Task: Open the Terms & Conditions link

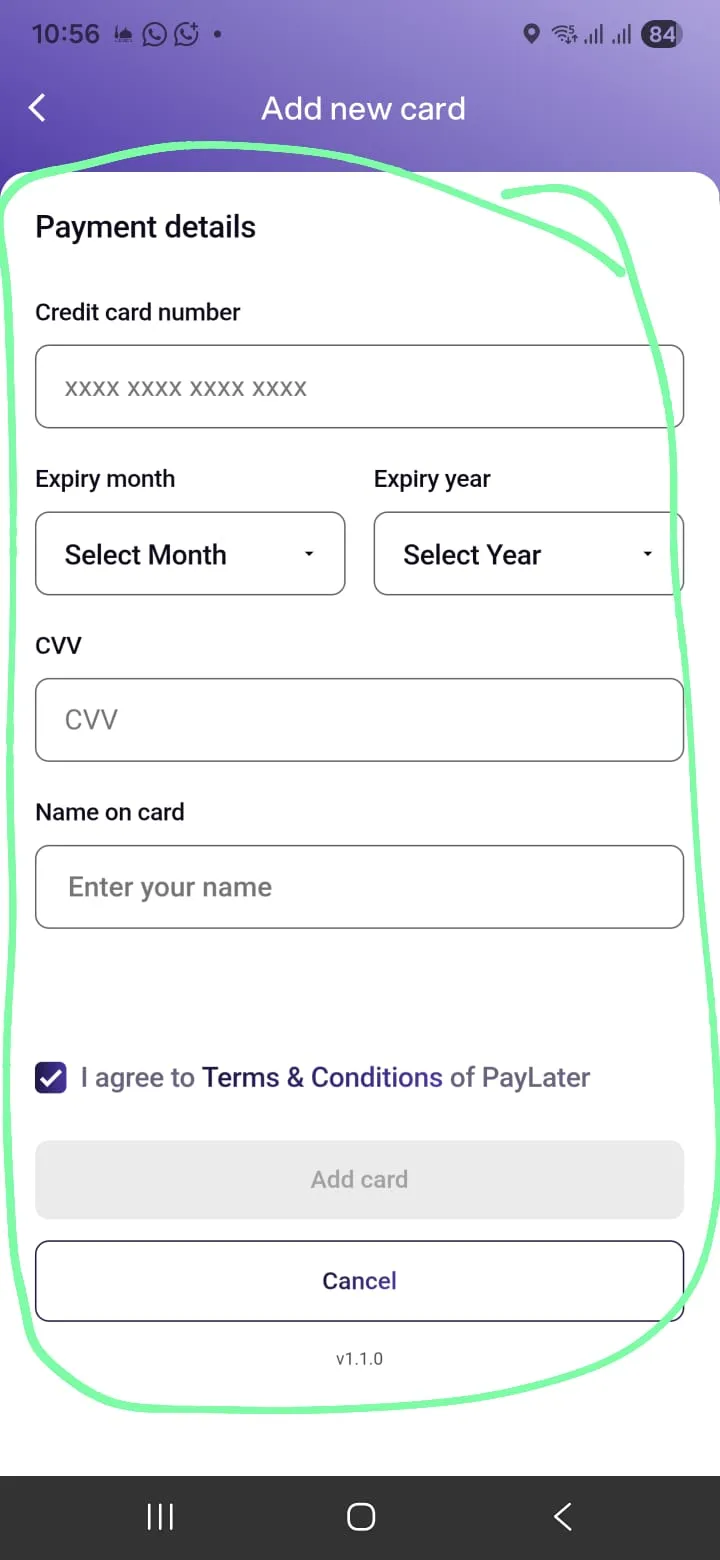Action: (x=322, y=1077)
